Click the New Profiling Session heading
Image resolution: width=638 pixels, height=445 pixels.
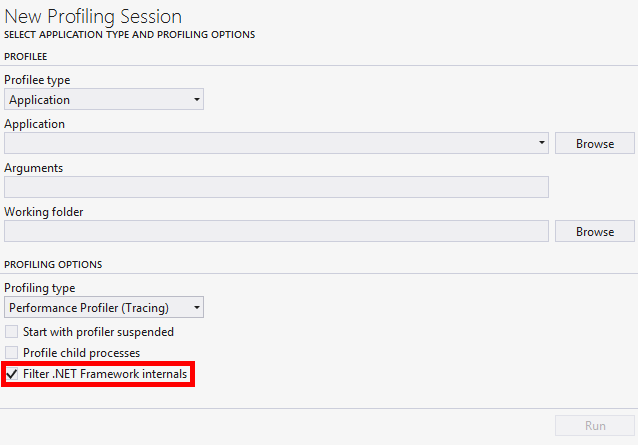pyautogui.click(x=107, y=16)
